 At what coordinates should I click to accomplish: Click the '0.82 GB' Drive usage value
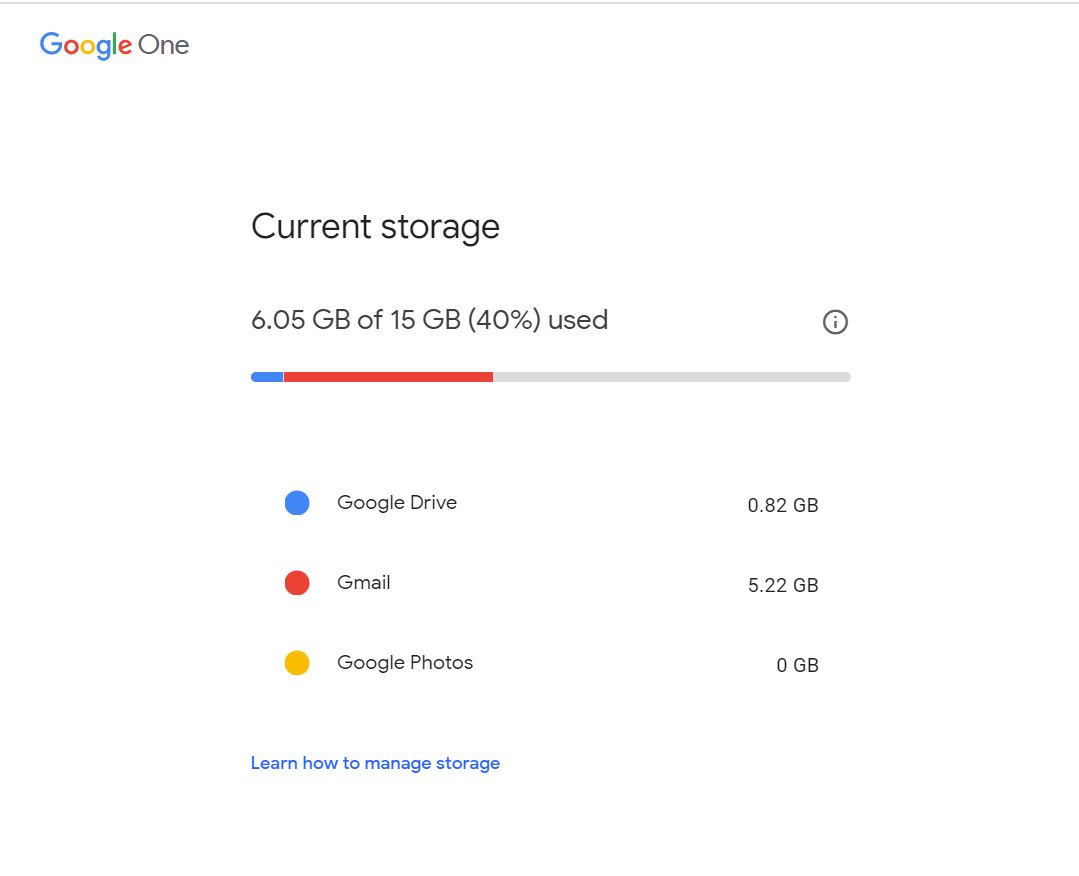tap(783, 505)
